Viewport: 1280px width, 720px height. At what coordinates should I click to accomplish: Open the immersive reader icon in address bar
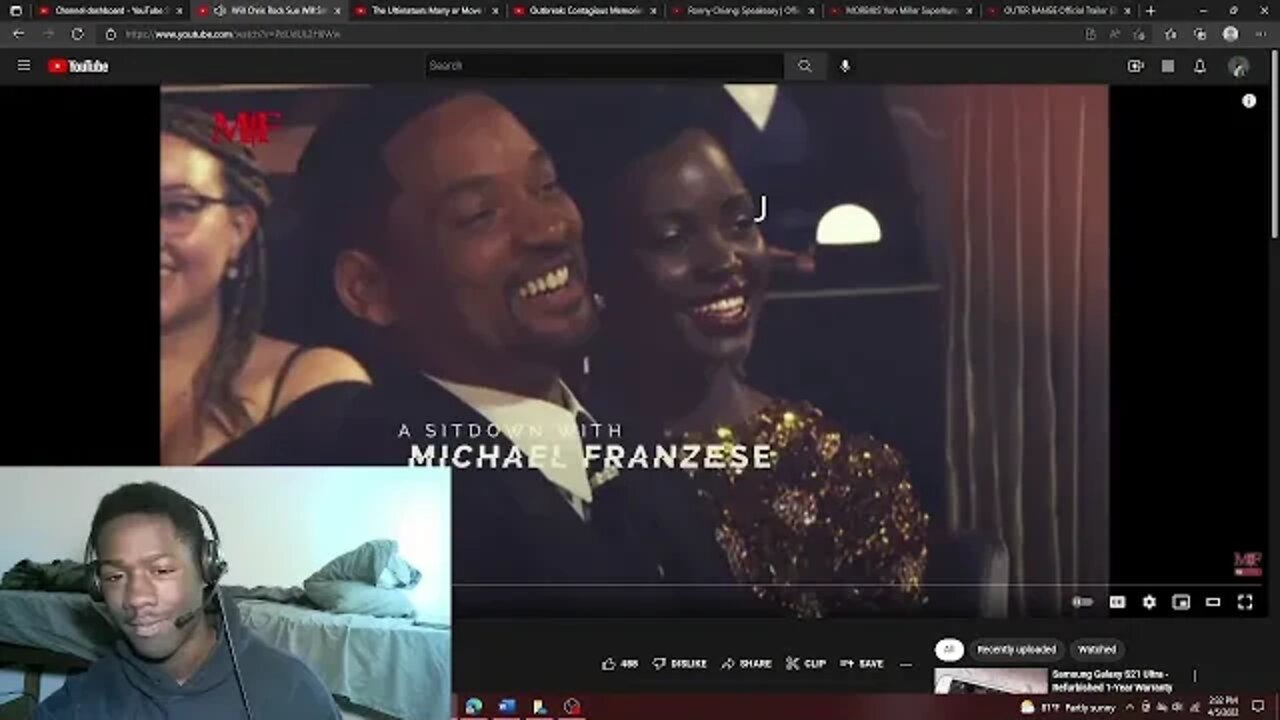coord(1090,33)
